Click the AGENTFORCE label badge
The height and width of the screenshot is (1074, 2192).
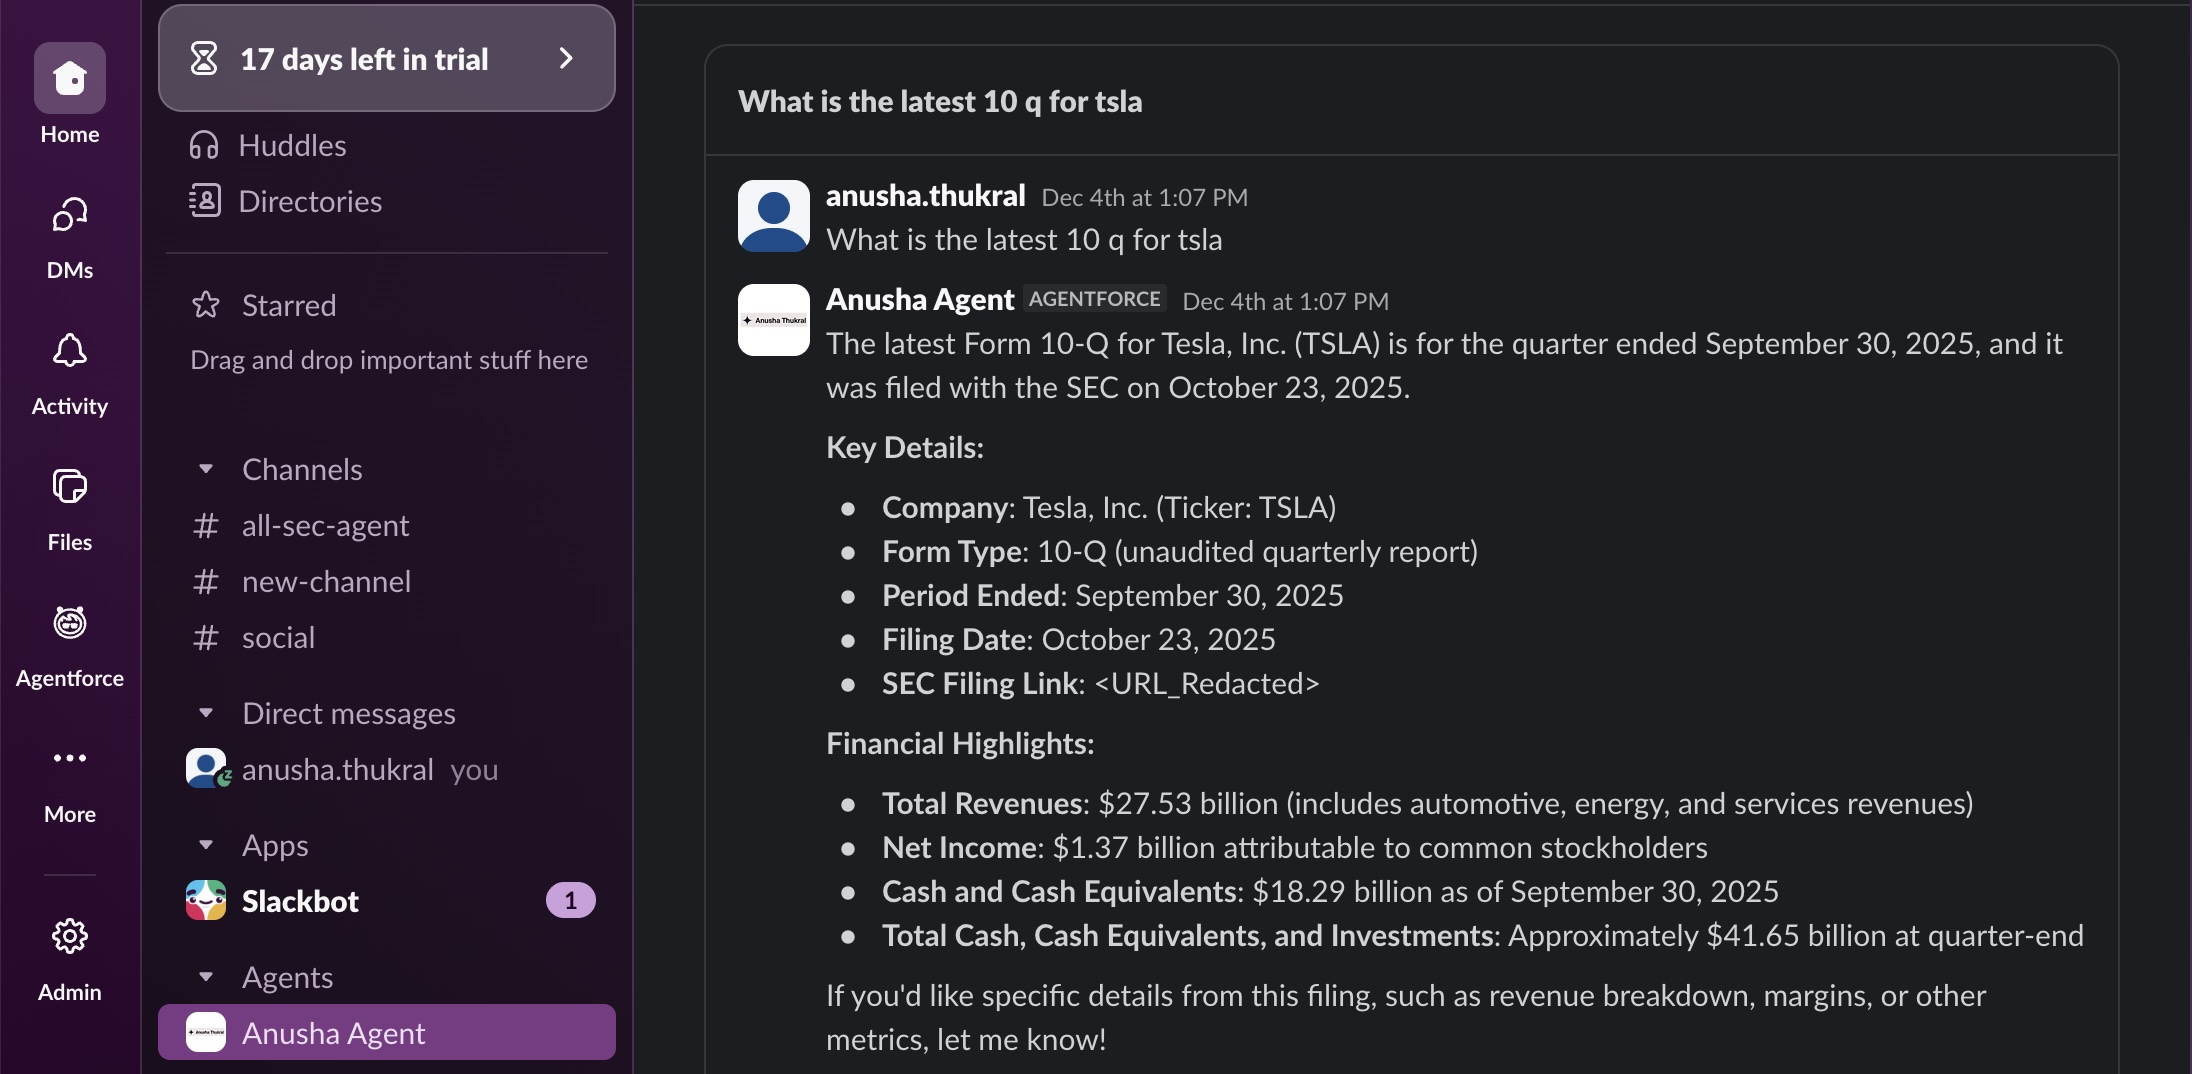coord(1095,299)
